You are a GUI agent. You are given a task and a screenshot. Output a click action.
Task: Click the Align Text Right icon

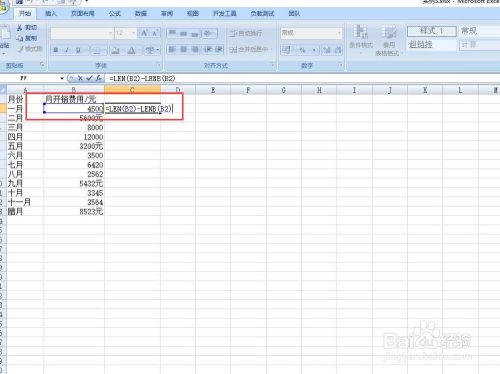pos(195,50)
